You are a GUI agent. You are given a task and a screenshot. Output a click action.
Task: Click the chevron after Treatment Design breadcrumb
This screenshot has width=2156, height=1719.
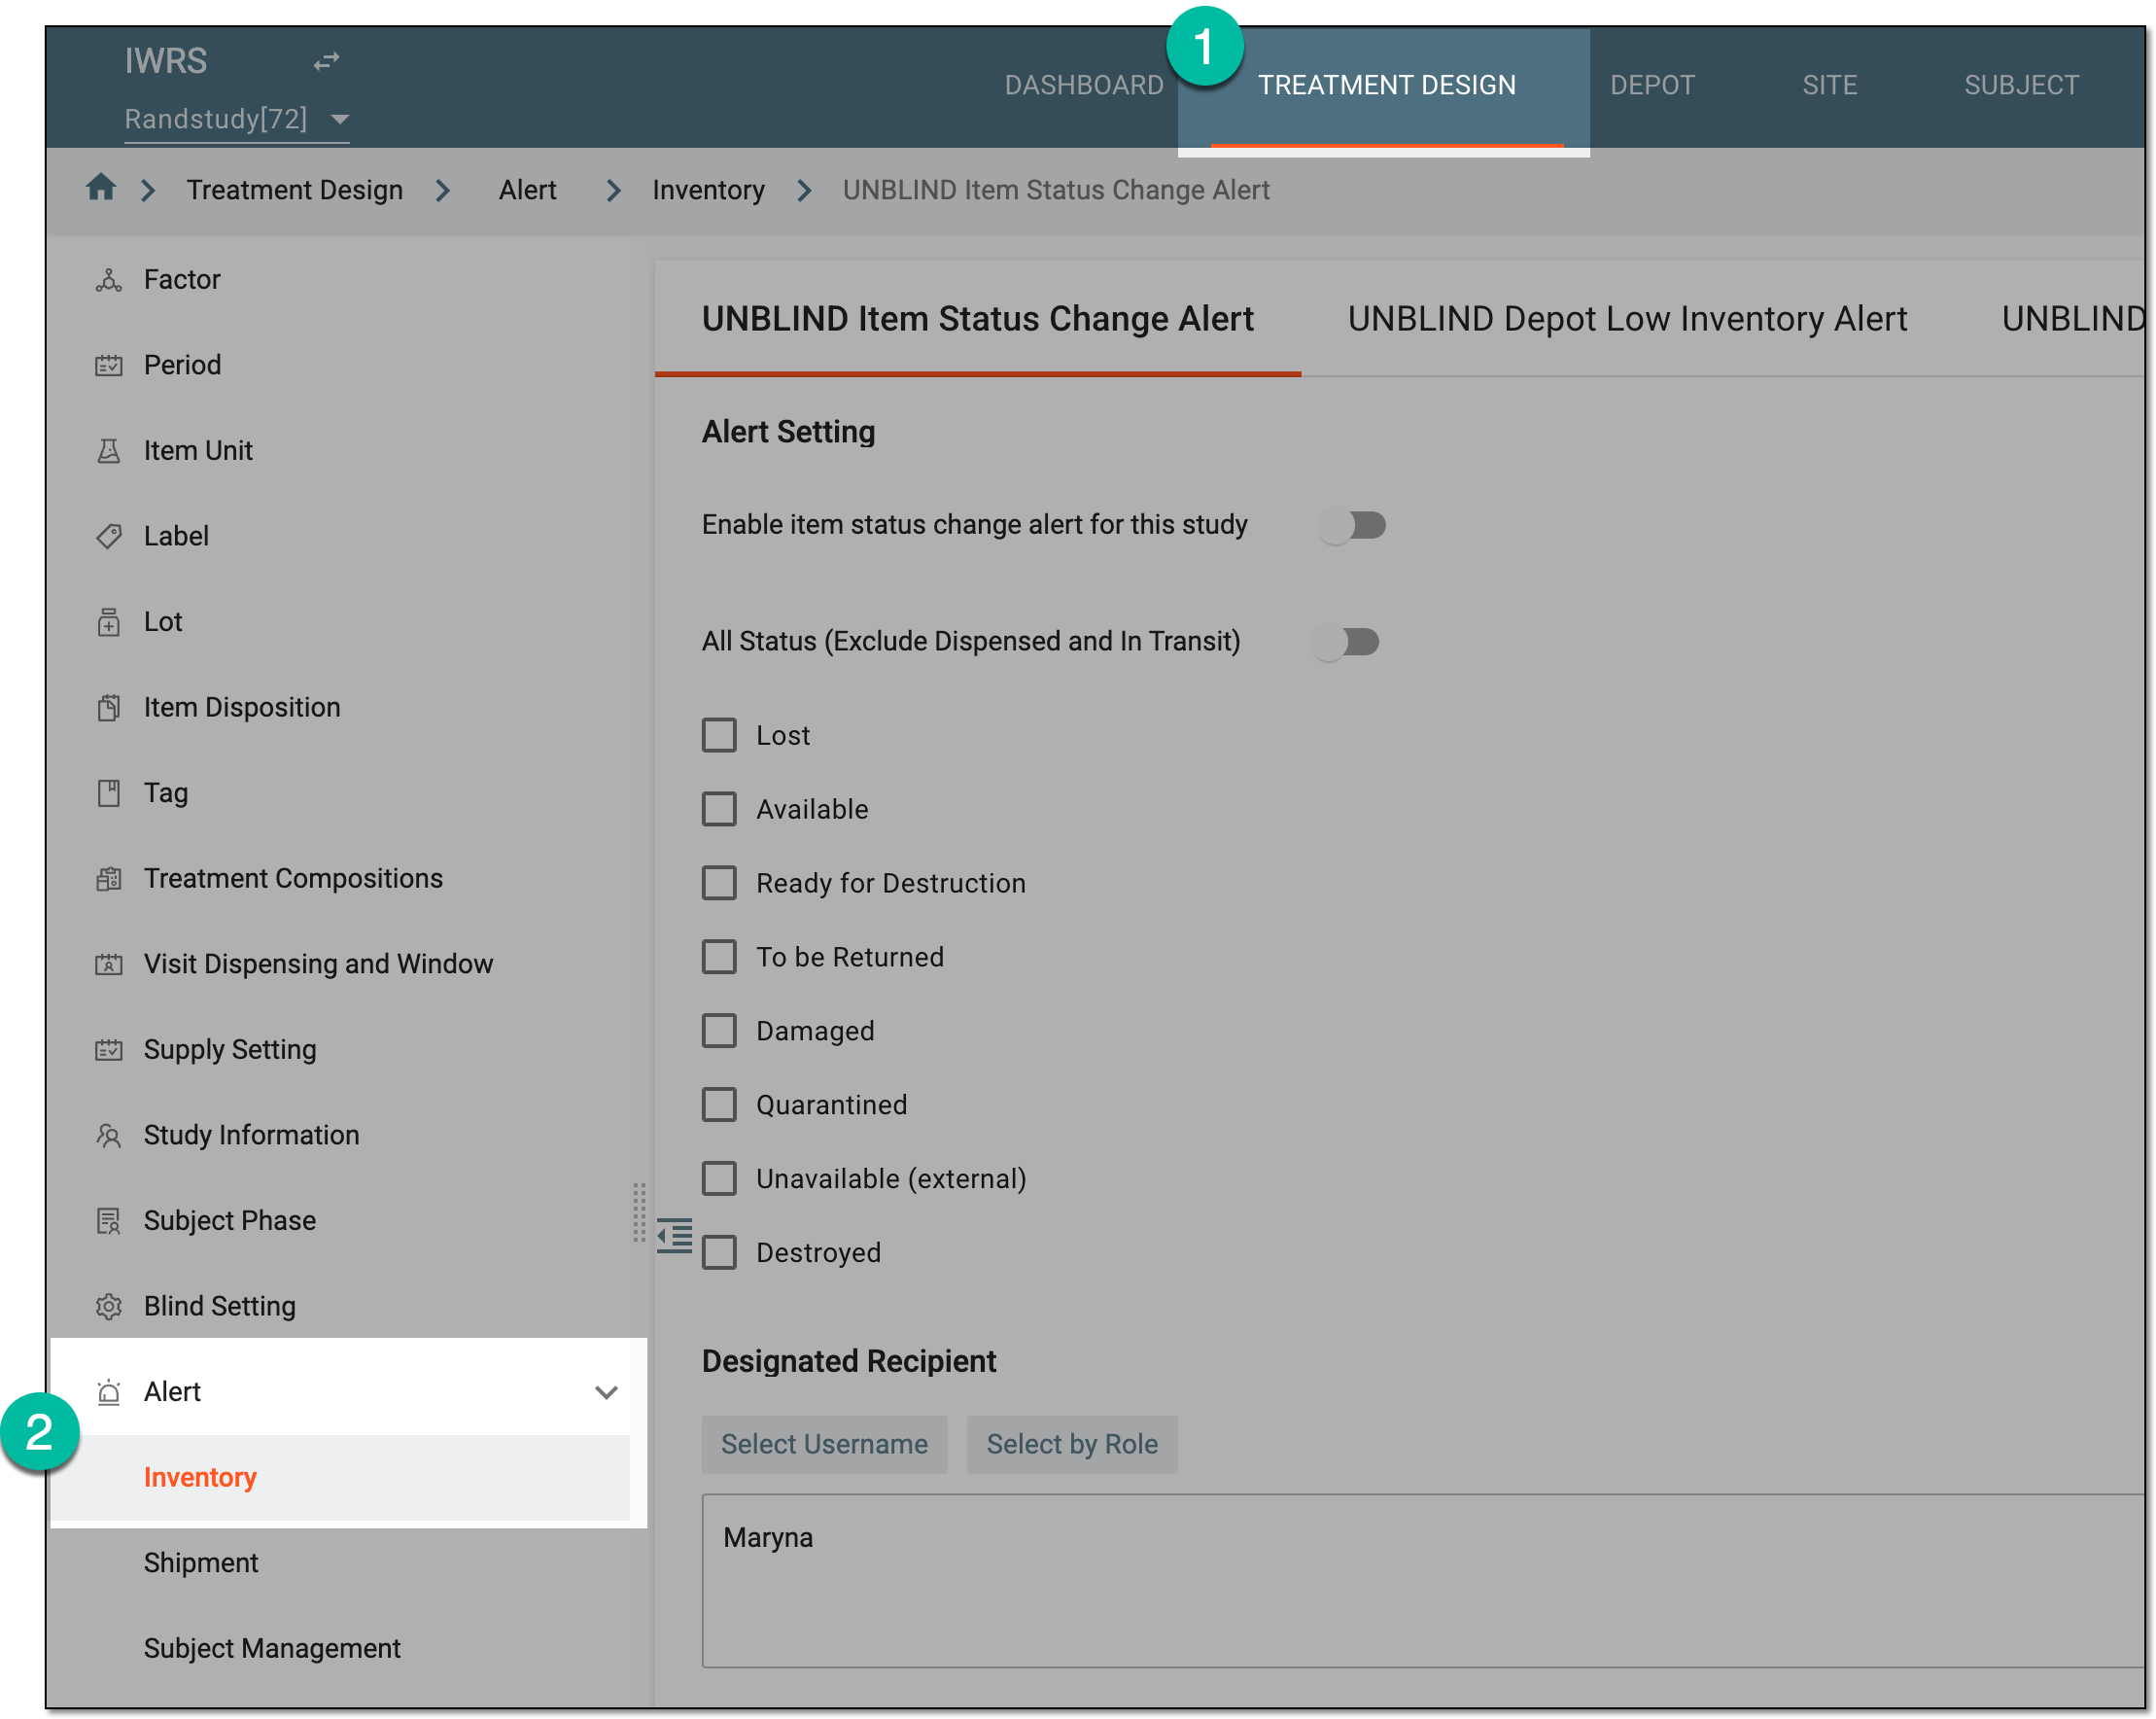click(x=443, y=190)
